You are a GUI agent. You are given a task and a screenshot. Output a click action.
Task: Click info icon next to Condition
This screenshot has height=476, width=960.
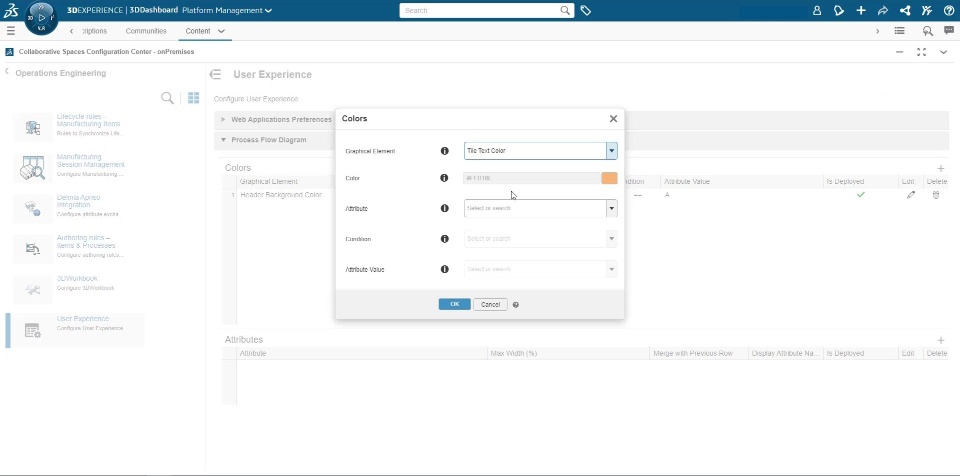445,239
